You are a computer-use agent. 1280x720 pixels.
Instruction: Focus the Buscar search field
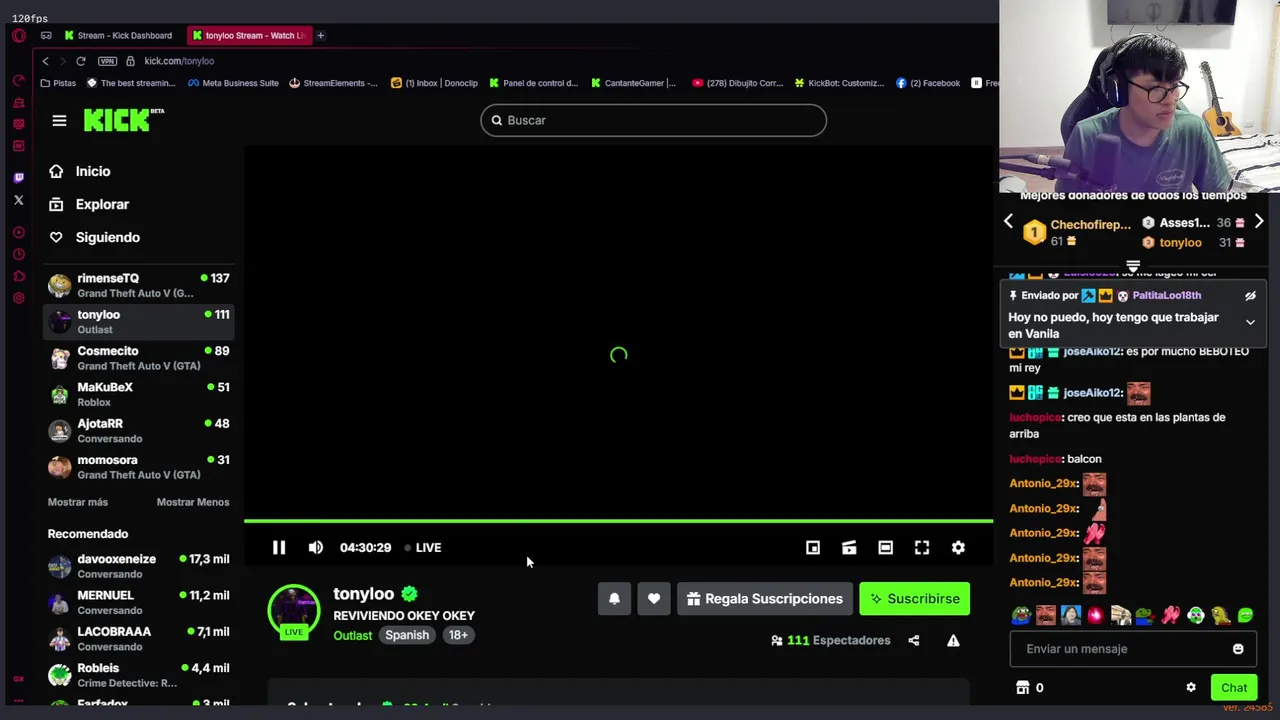(x=654, y=120)
